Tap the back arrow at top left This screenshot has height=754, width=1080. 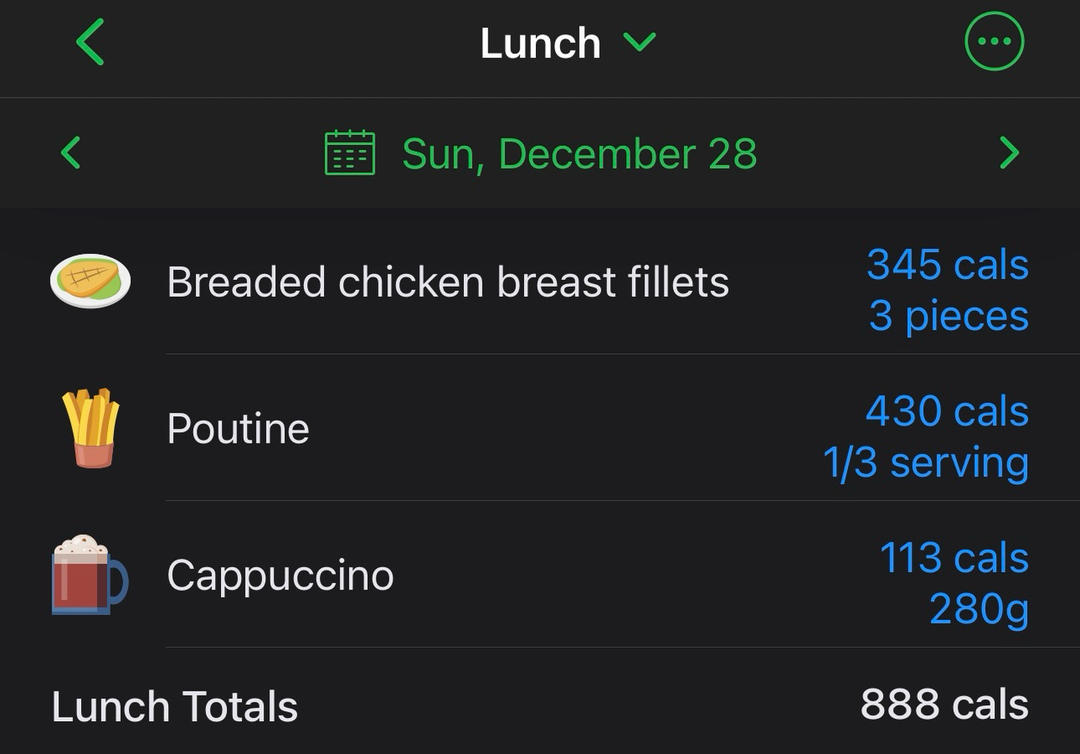point(90,43)
